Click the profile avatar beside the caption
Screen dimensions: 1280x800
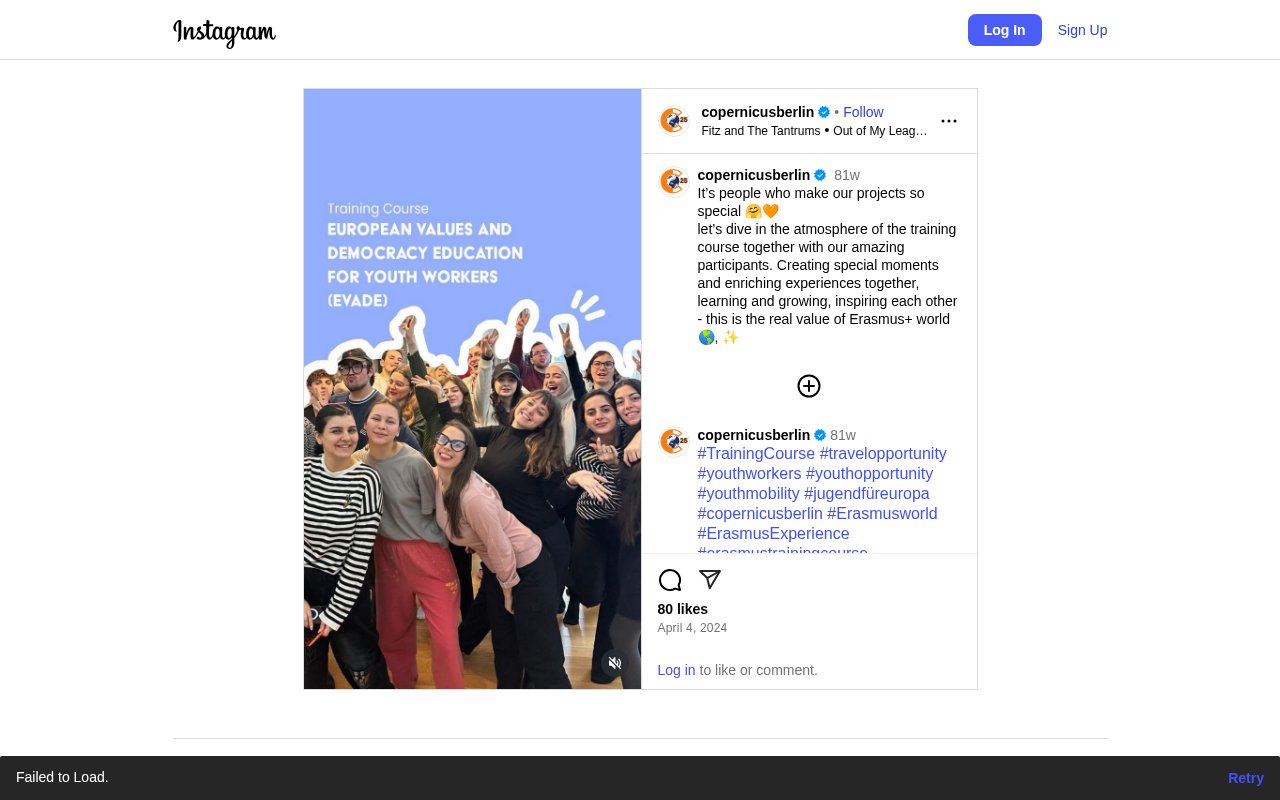click(674, 181)
